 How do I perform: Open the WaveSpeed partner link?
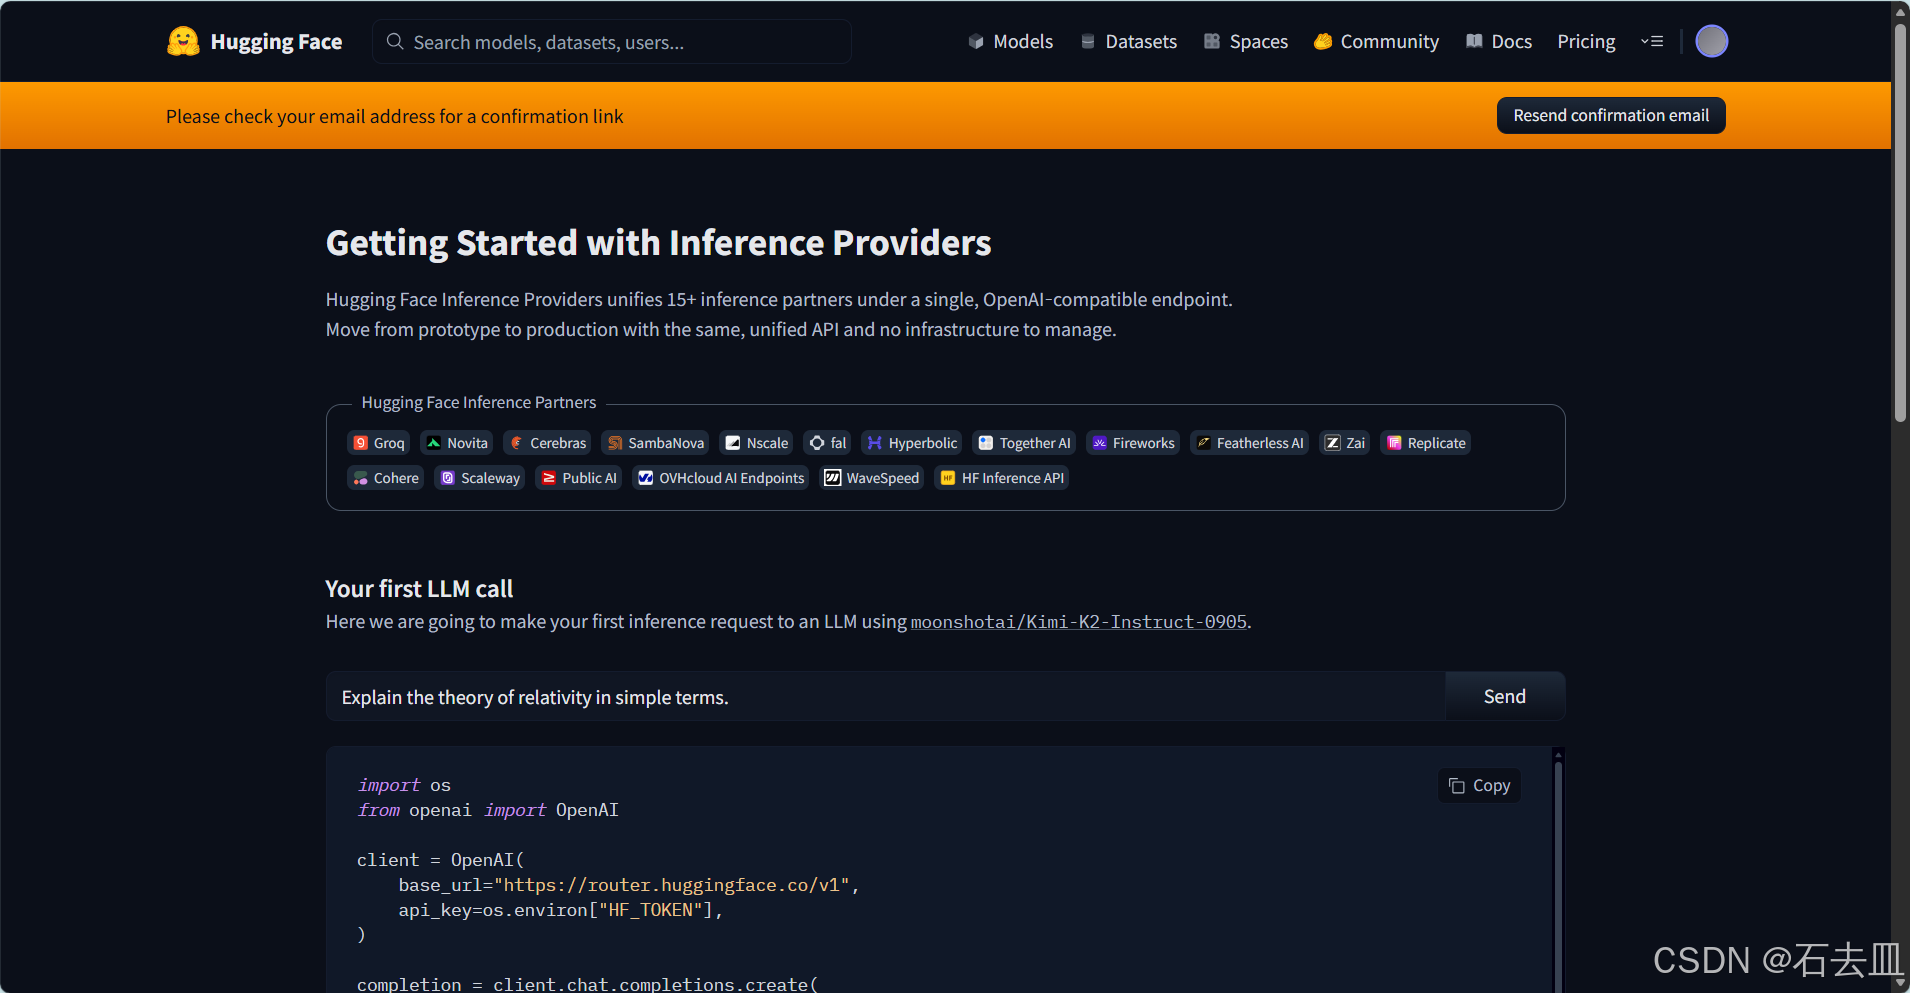pyautogui.click(x=872, y=478)
